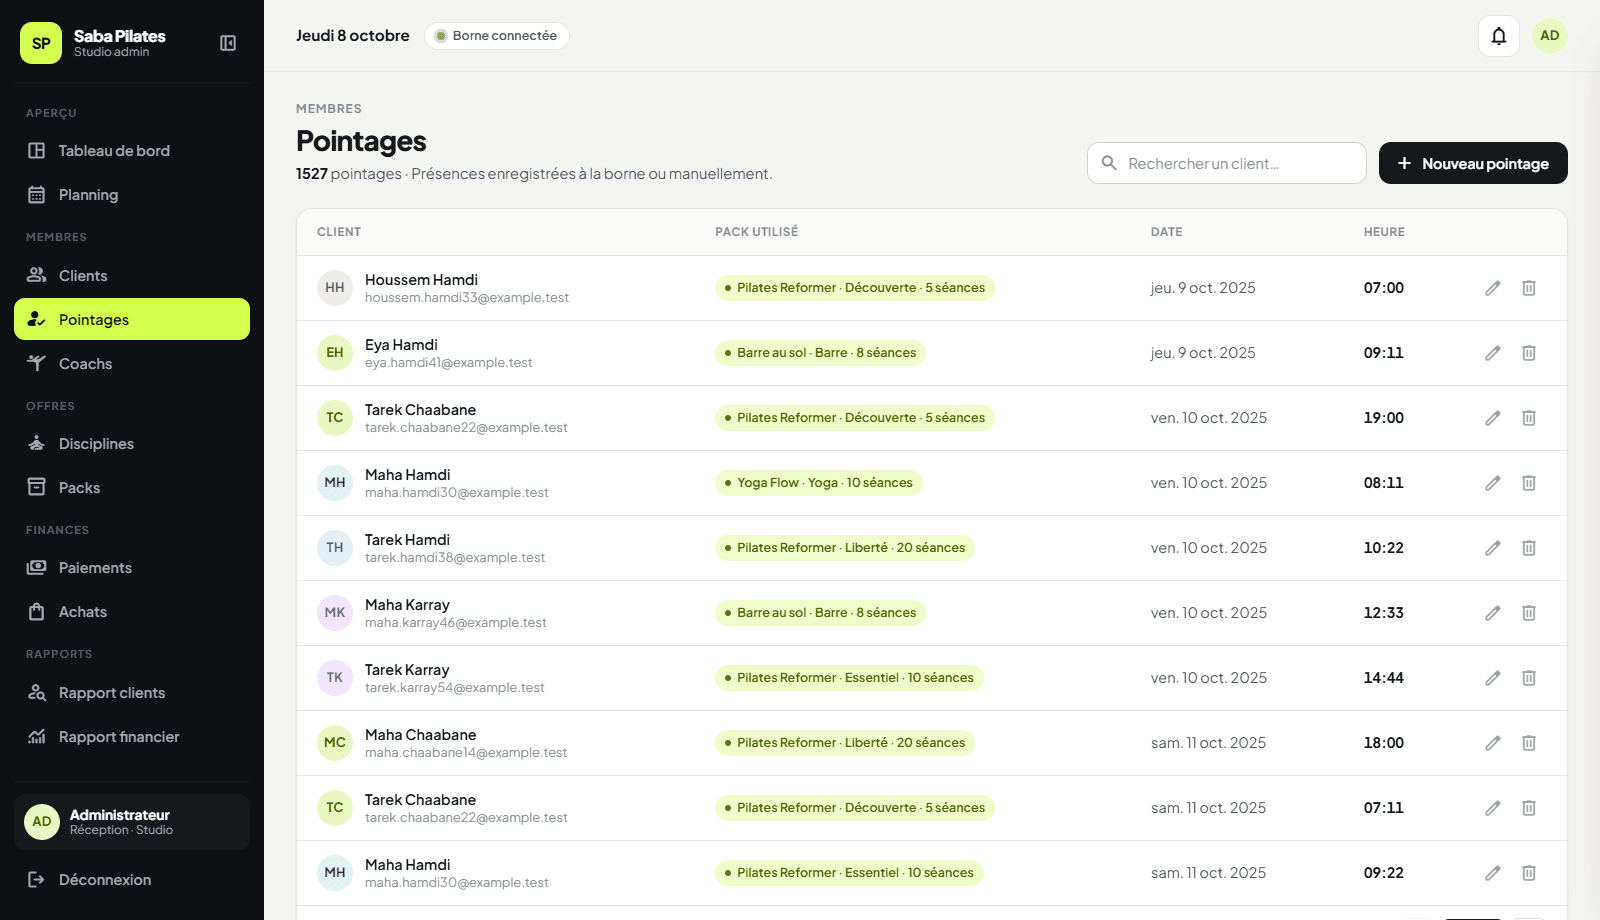
Task: Delete Tarek Karray's pointage entry
Action: click(x=1529, y=678)
